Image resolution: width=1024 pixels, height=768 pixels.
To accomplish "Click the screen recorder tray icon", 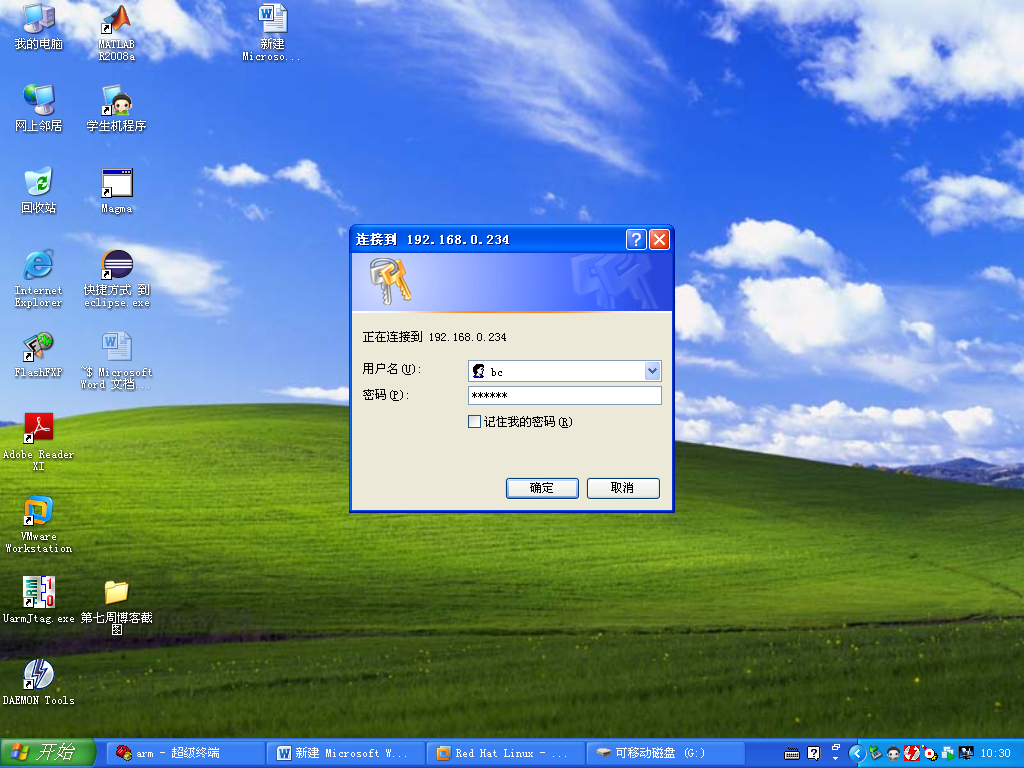I will click(x=930, y=754).
